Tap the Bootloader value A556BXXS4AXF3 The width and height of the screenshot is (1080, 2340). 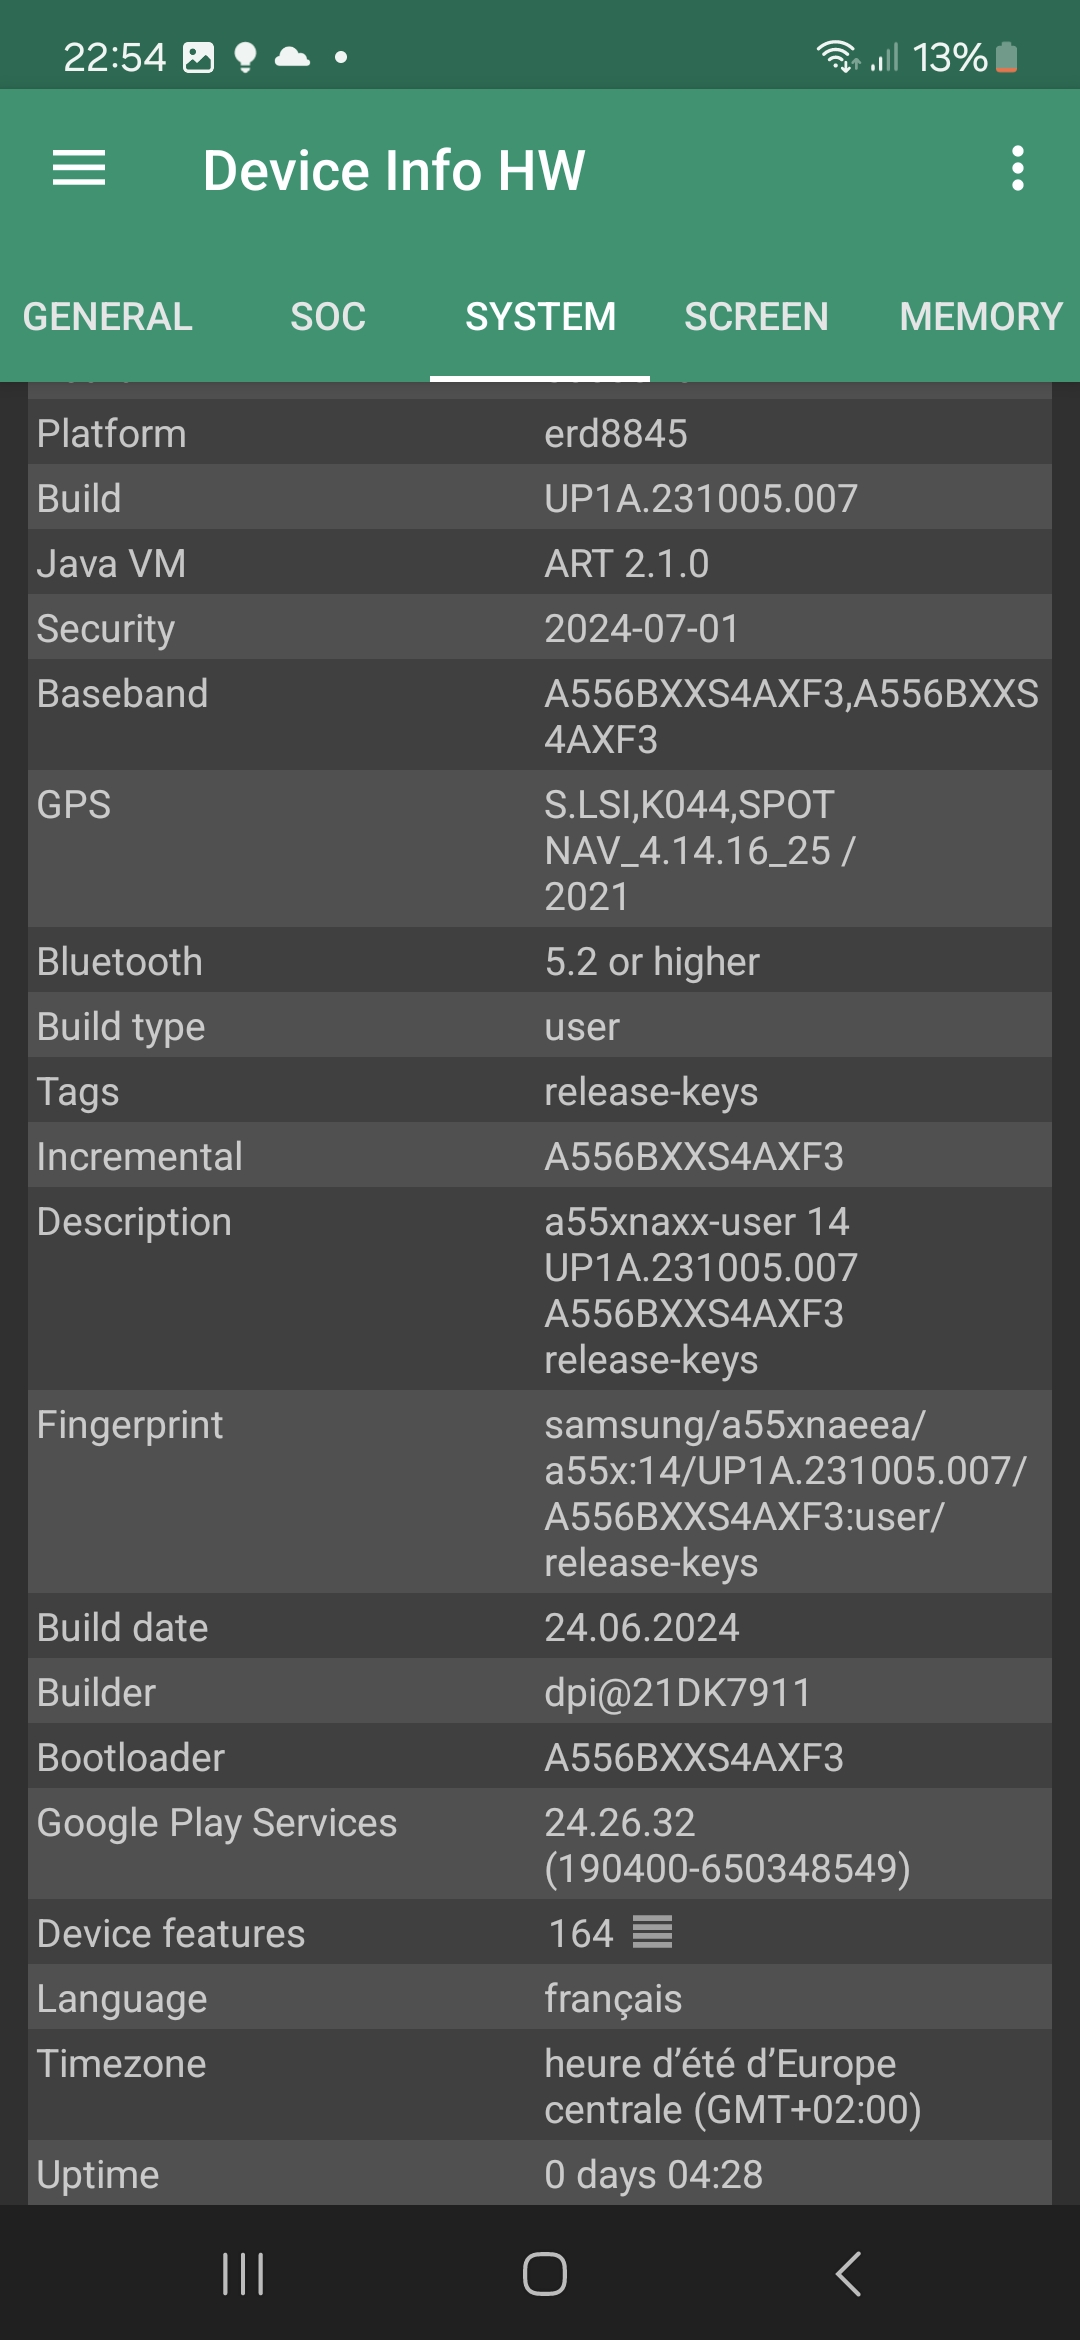[x=694, y=1758]
